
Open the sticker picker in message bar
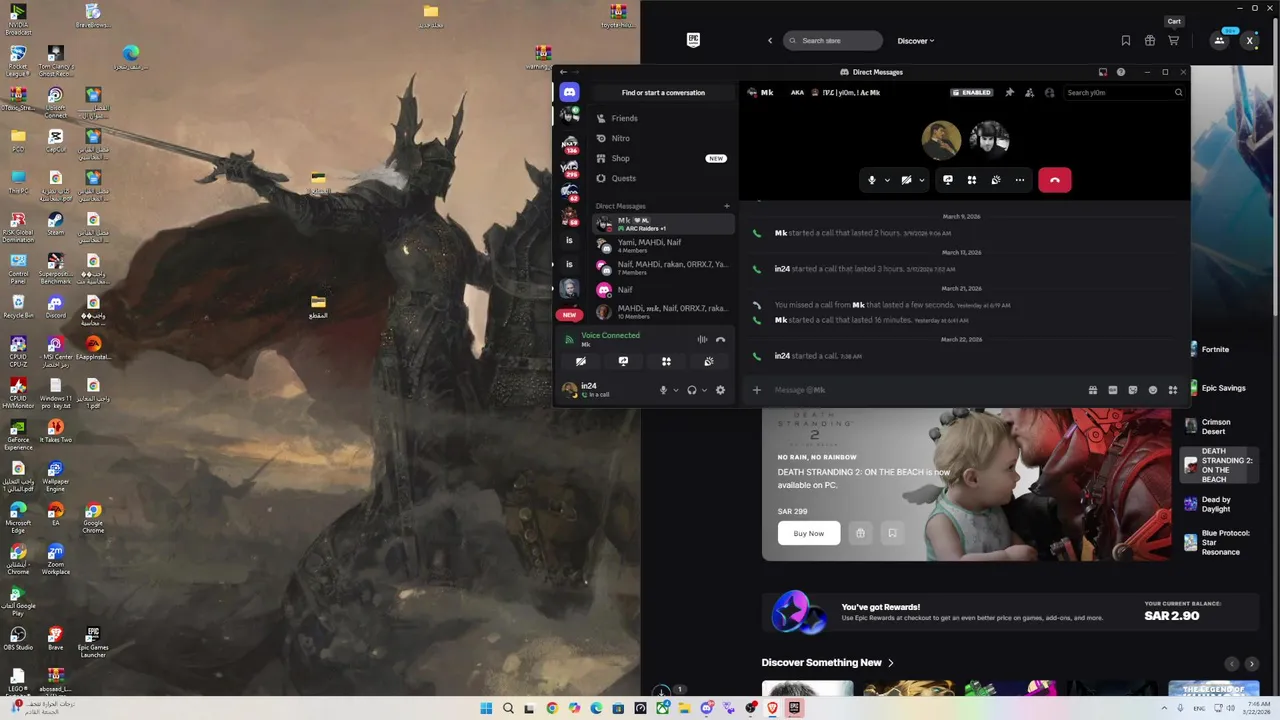tap(1133, 390)
